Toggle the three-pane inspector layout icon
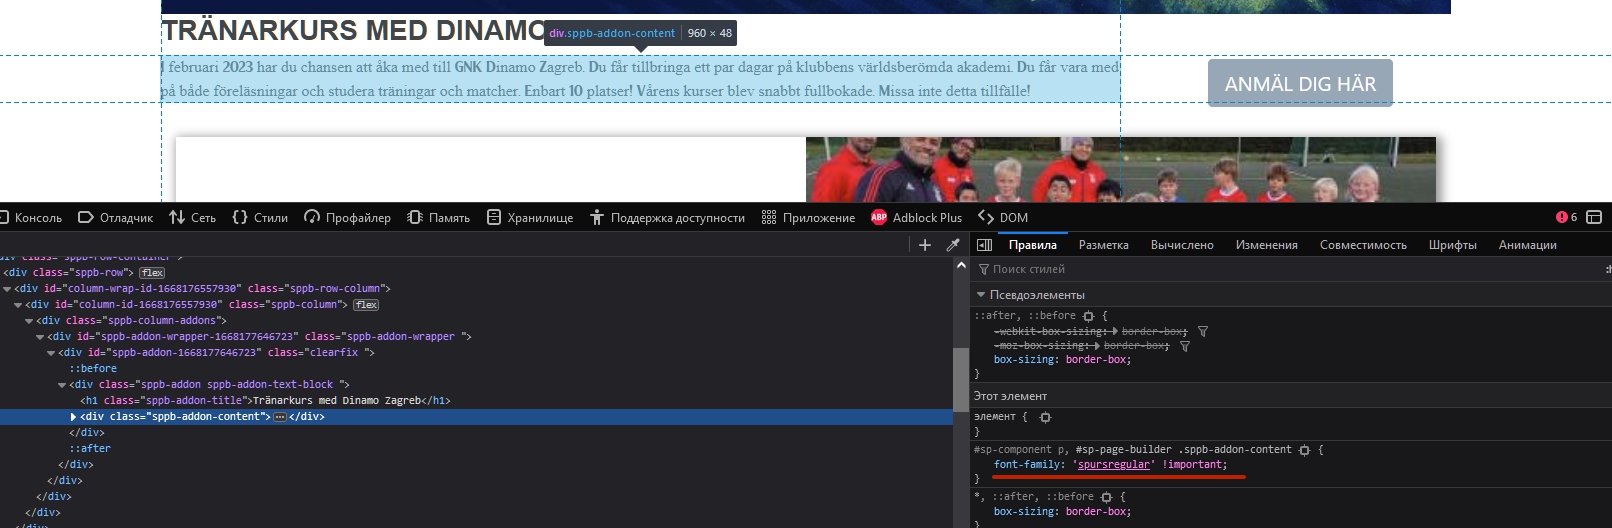Image resolution: width=1612 pixels, height=528 pixels. click(x=984, y=245)
